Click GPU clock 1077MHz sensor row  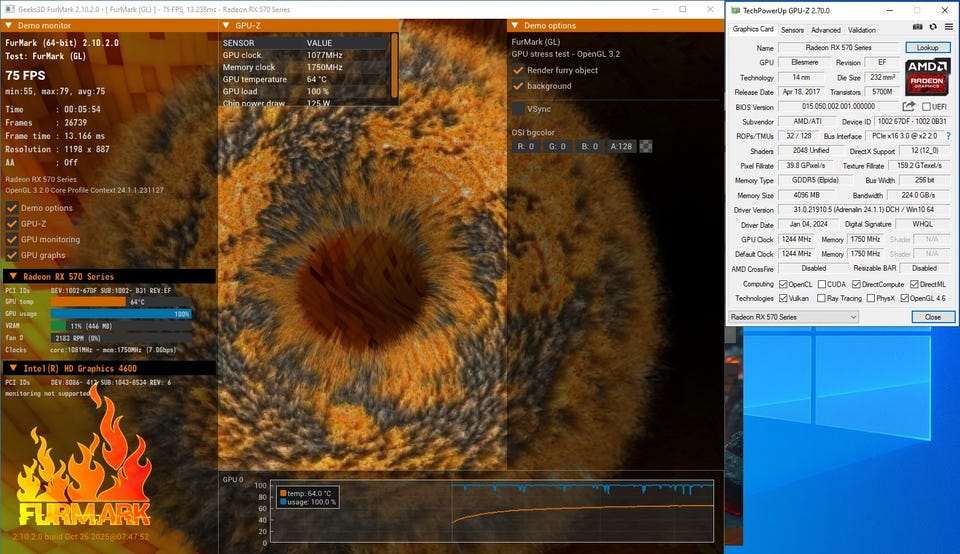point(305,55)
